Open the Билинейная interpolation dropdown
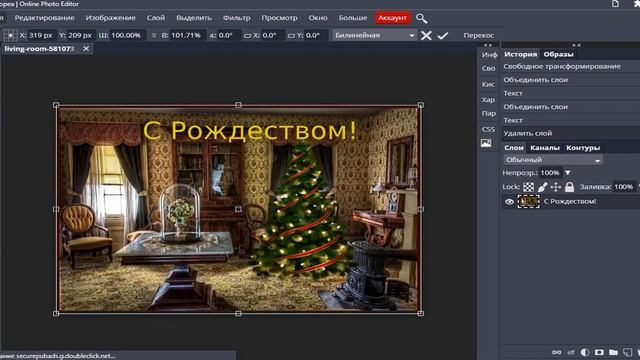The height and width of the screenshot is (360, 640). tap(374, 36)
